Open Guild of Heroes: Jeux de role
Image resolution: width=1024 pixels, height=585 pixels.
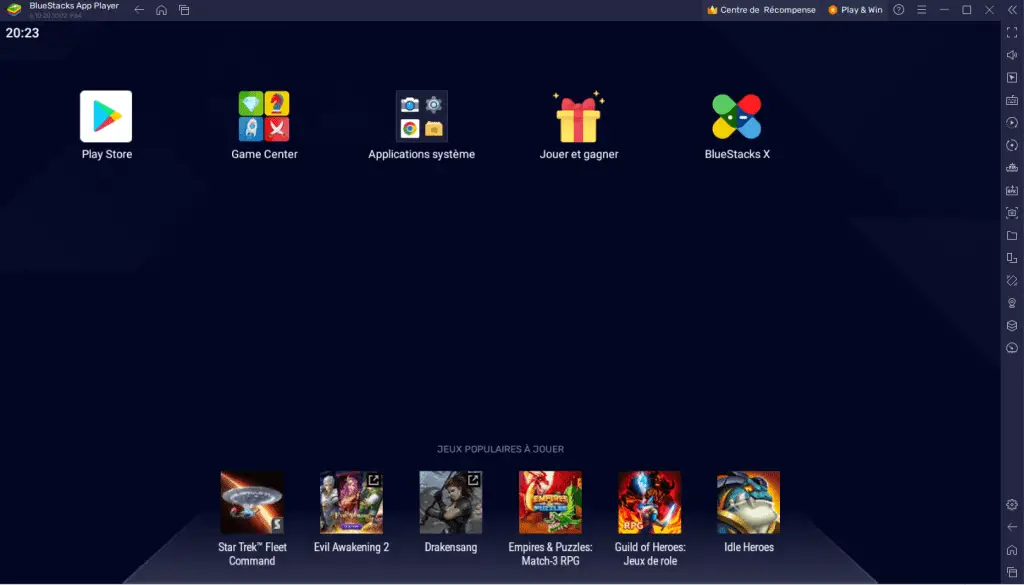tap(649, 502)
